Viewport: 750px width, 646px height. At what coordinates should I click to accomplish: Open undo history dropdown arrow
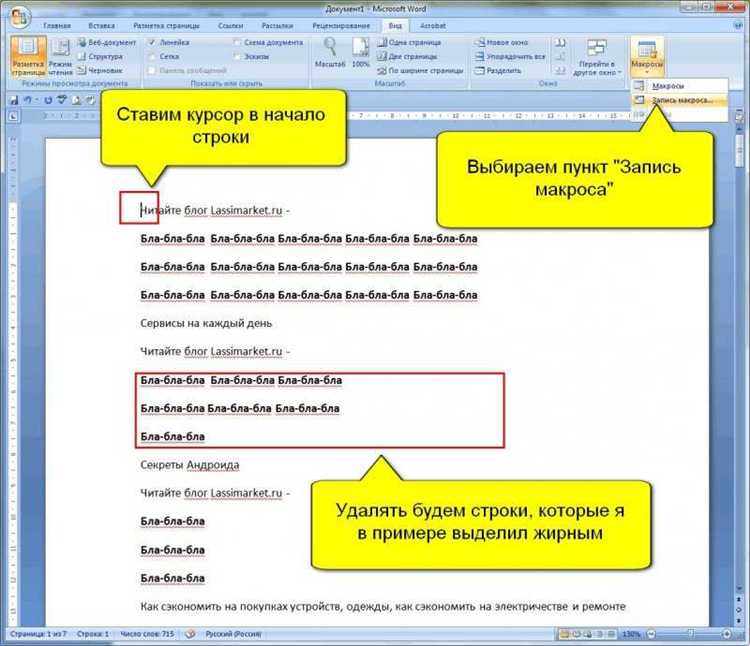pos(37,100)
